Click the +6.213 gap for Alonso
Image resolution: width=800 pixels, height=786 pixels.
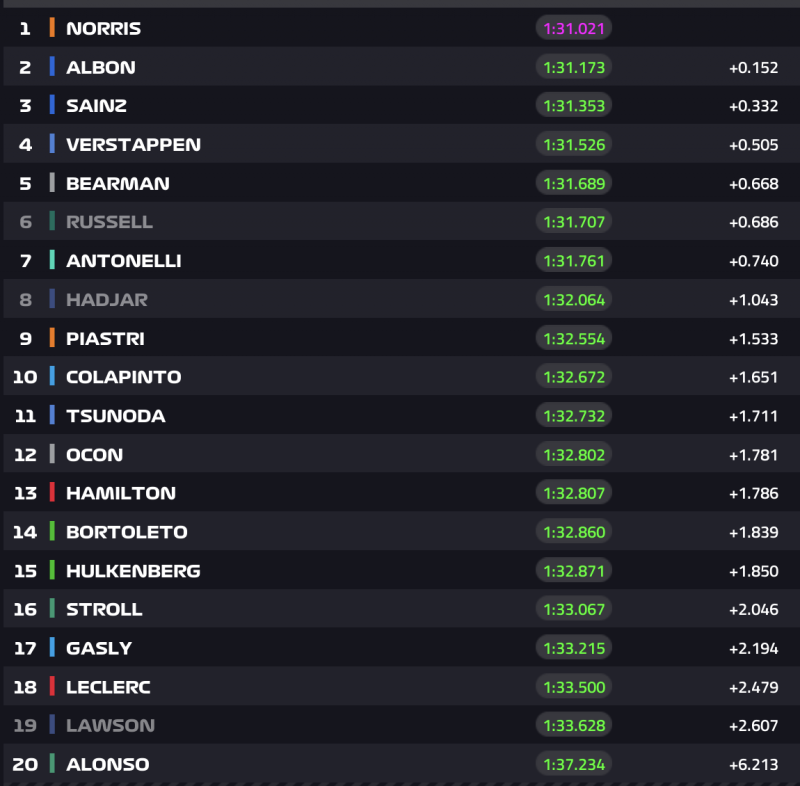pos(753,764)
